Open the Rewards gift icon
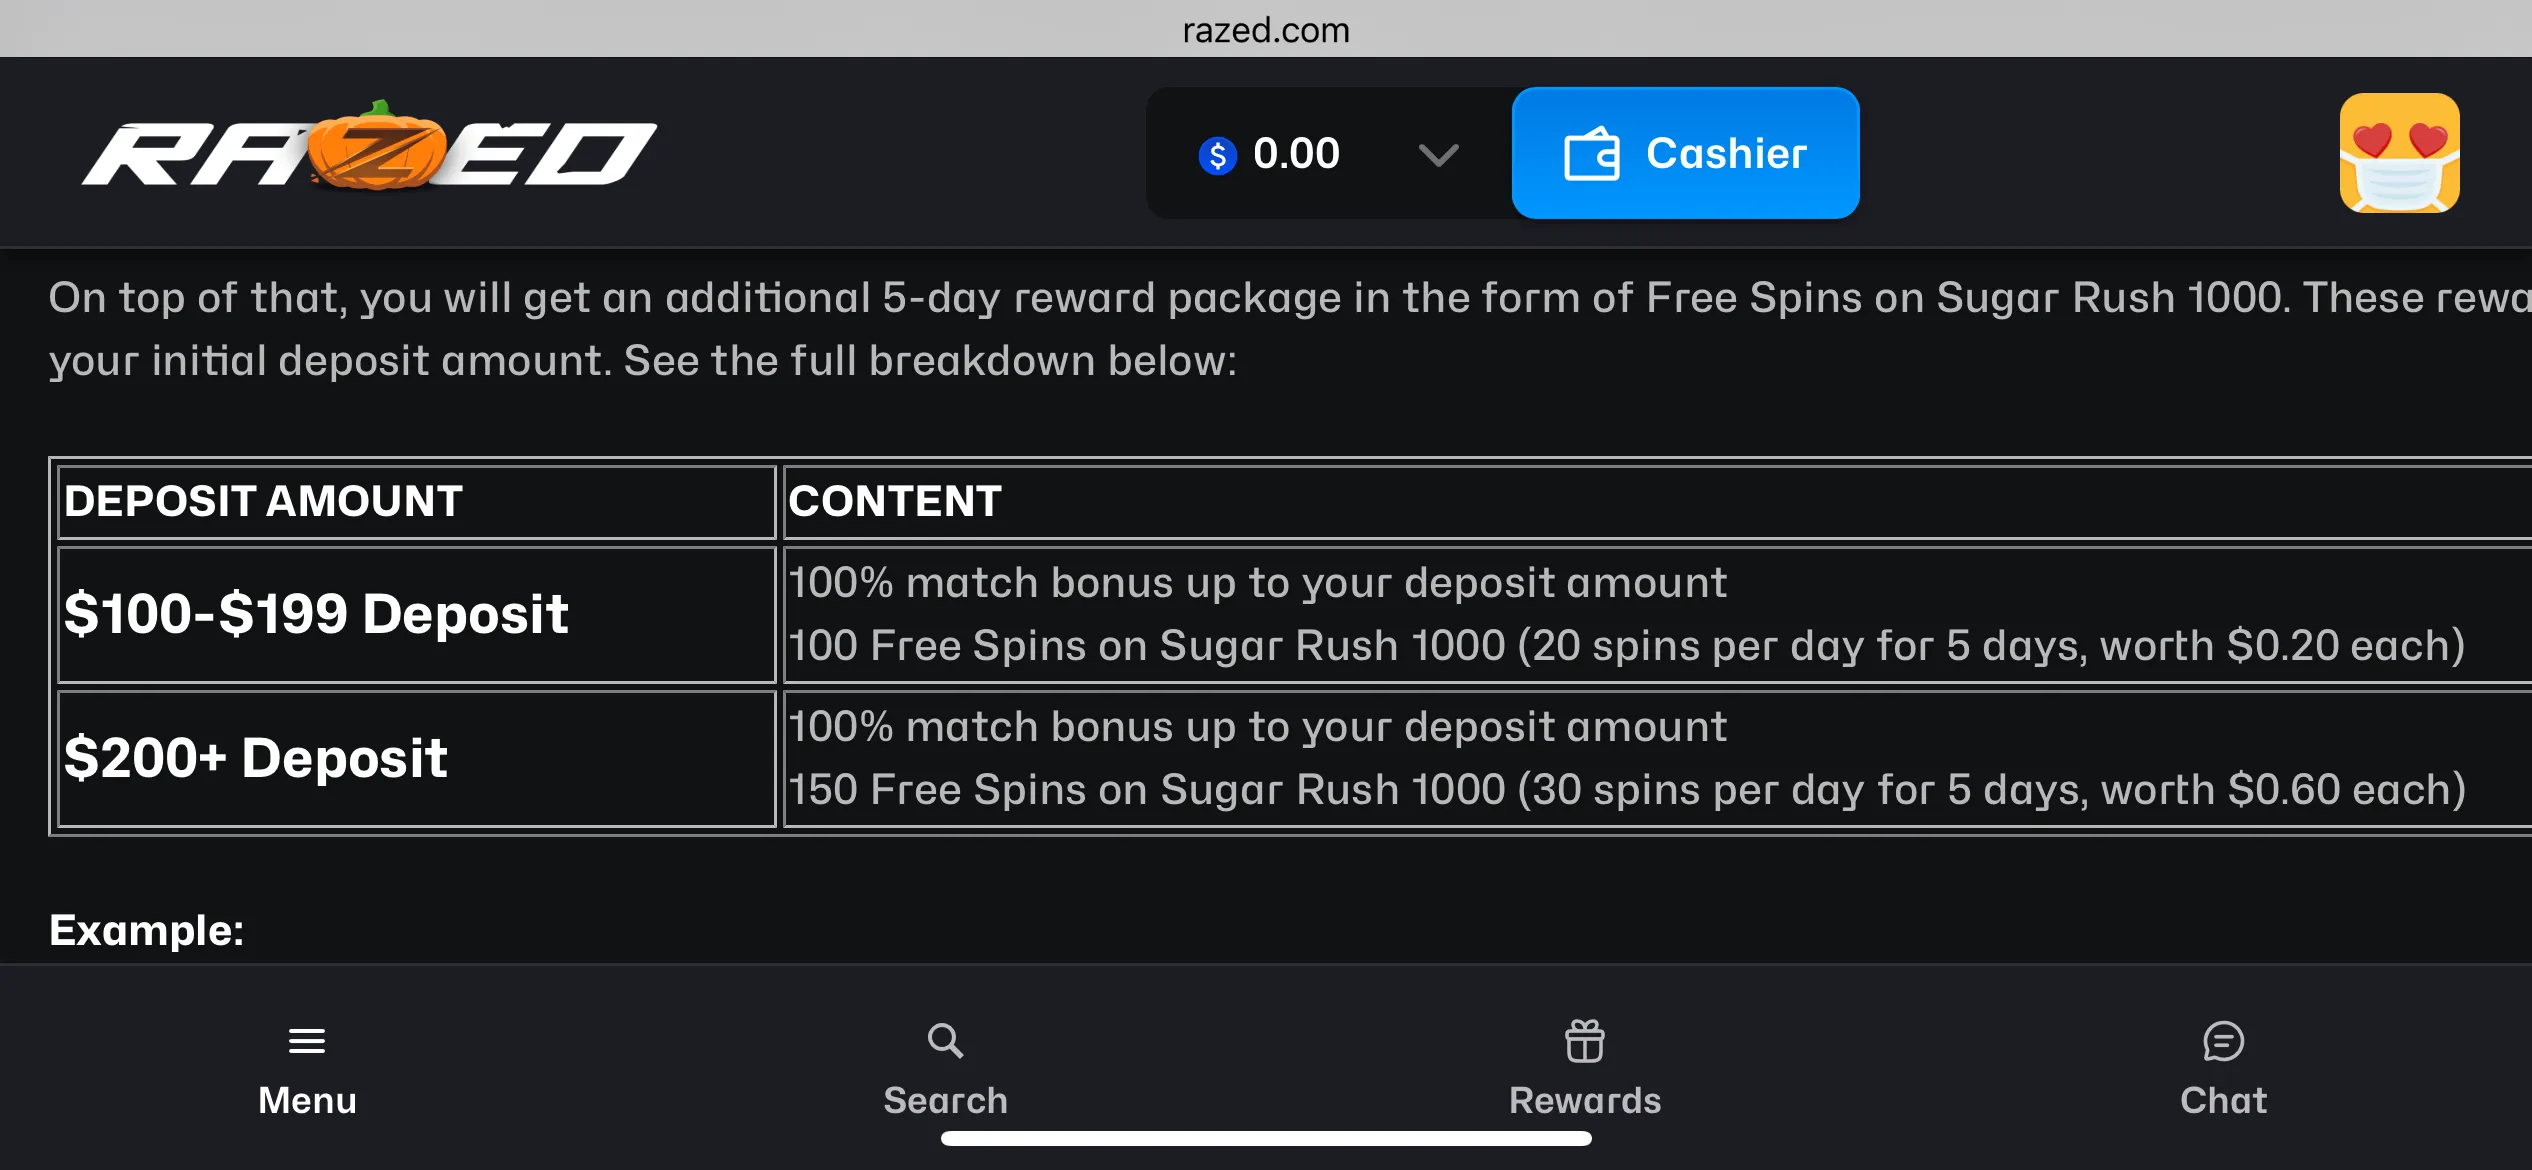Screen dimensions: 2532x1170 pos(1585,1041)
